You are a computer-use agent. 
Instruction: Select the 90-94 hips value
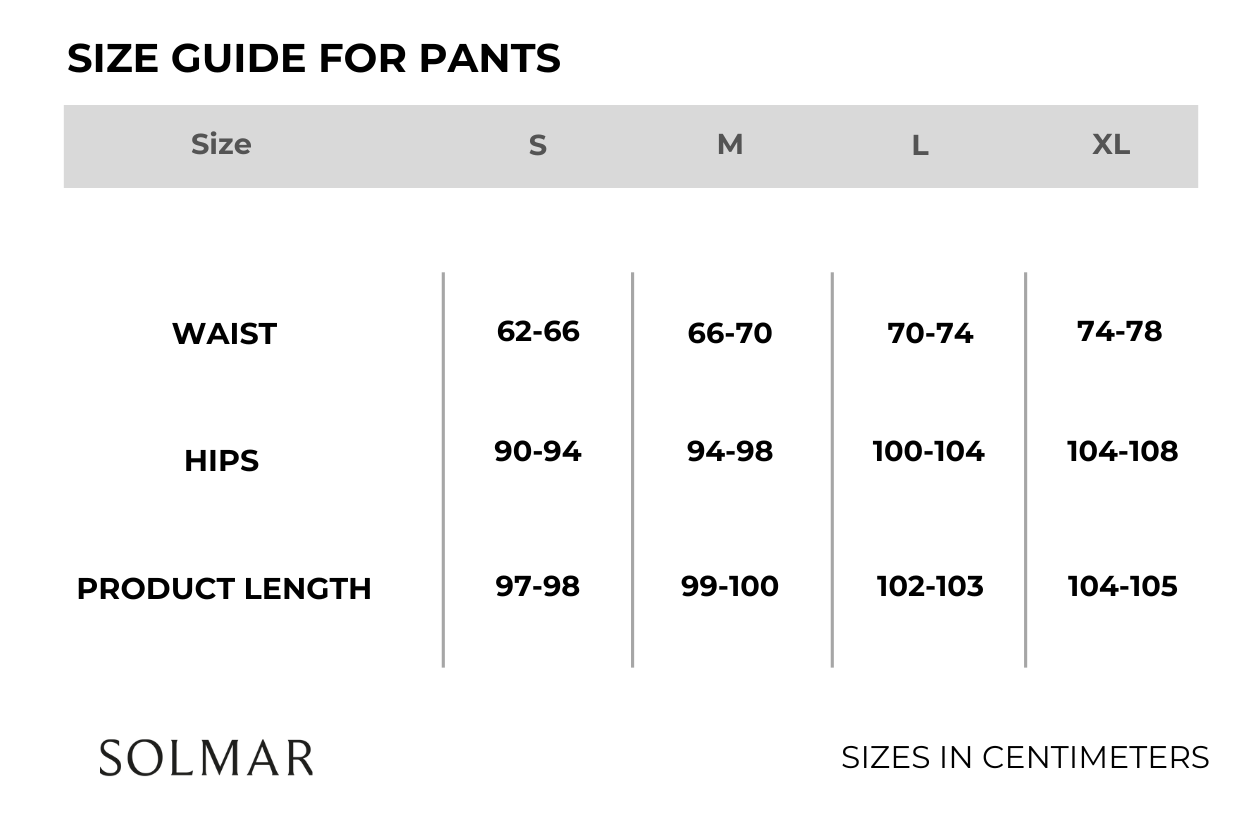538,451
